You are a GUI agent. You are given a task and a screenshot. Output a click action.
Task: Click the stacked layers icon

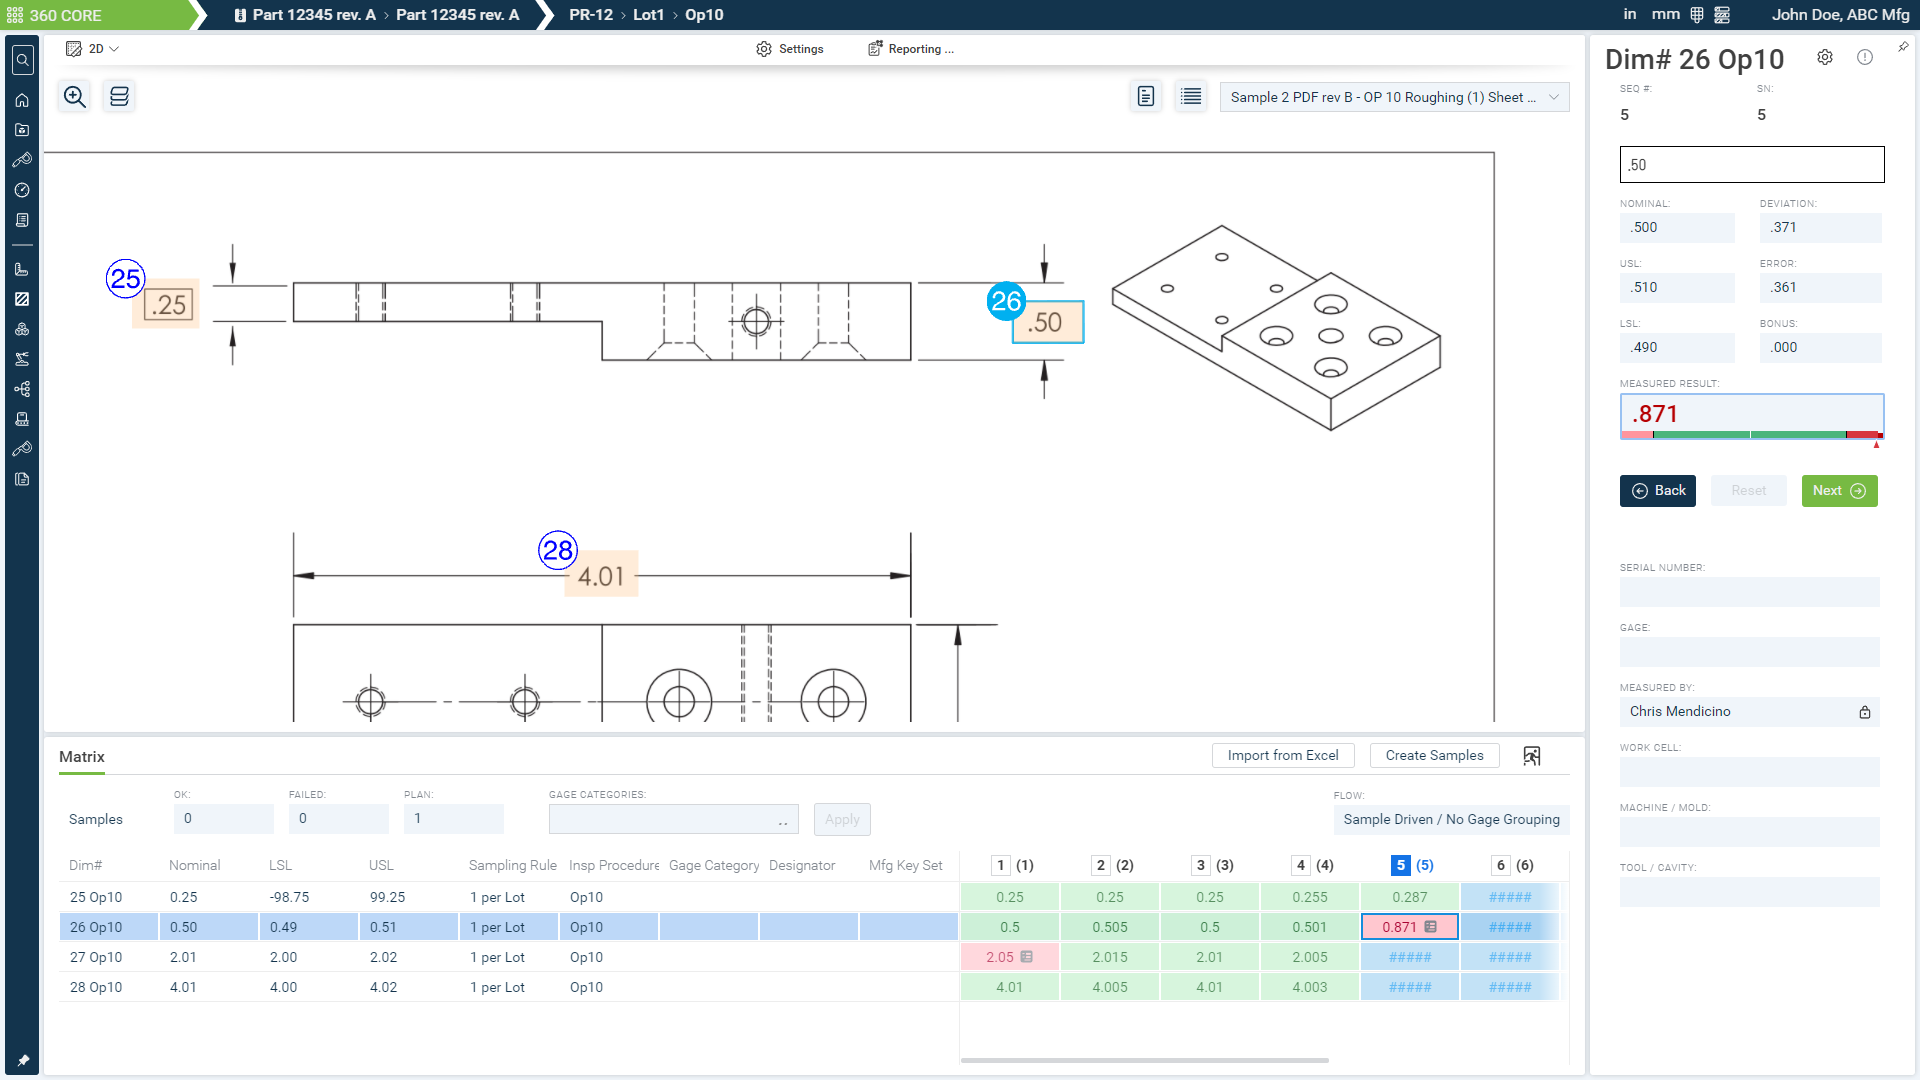[x=119, y=96]
